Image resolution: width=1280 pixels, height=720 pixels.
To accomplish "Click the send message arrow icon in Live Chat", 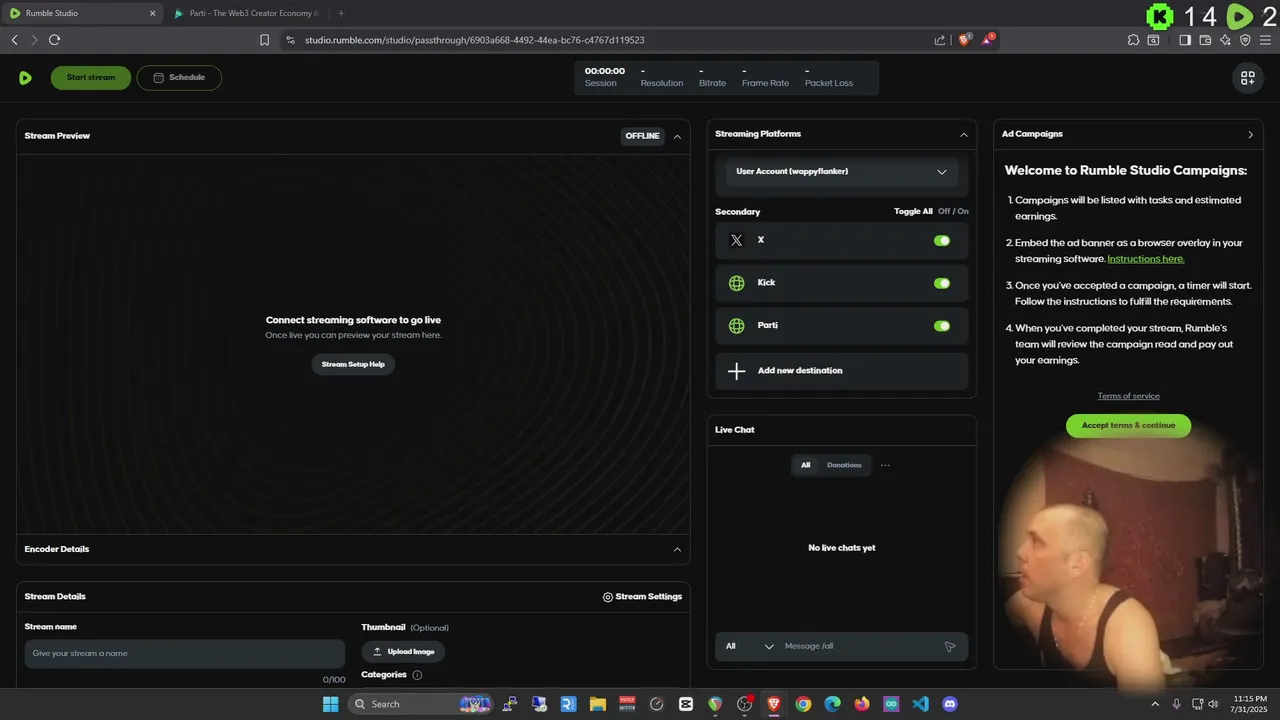I will click(x=950, y=646).
